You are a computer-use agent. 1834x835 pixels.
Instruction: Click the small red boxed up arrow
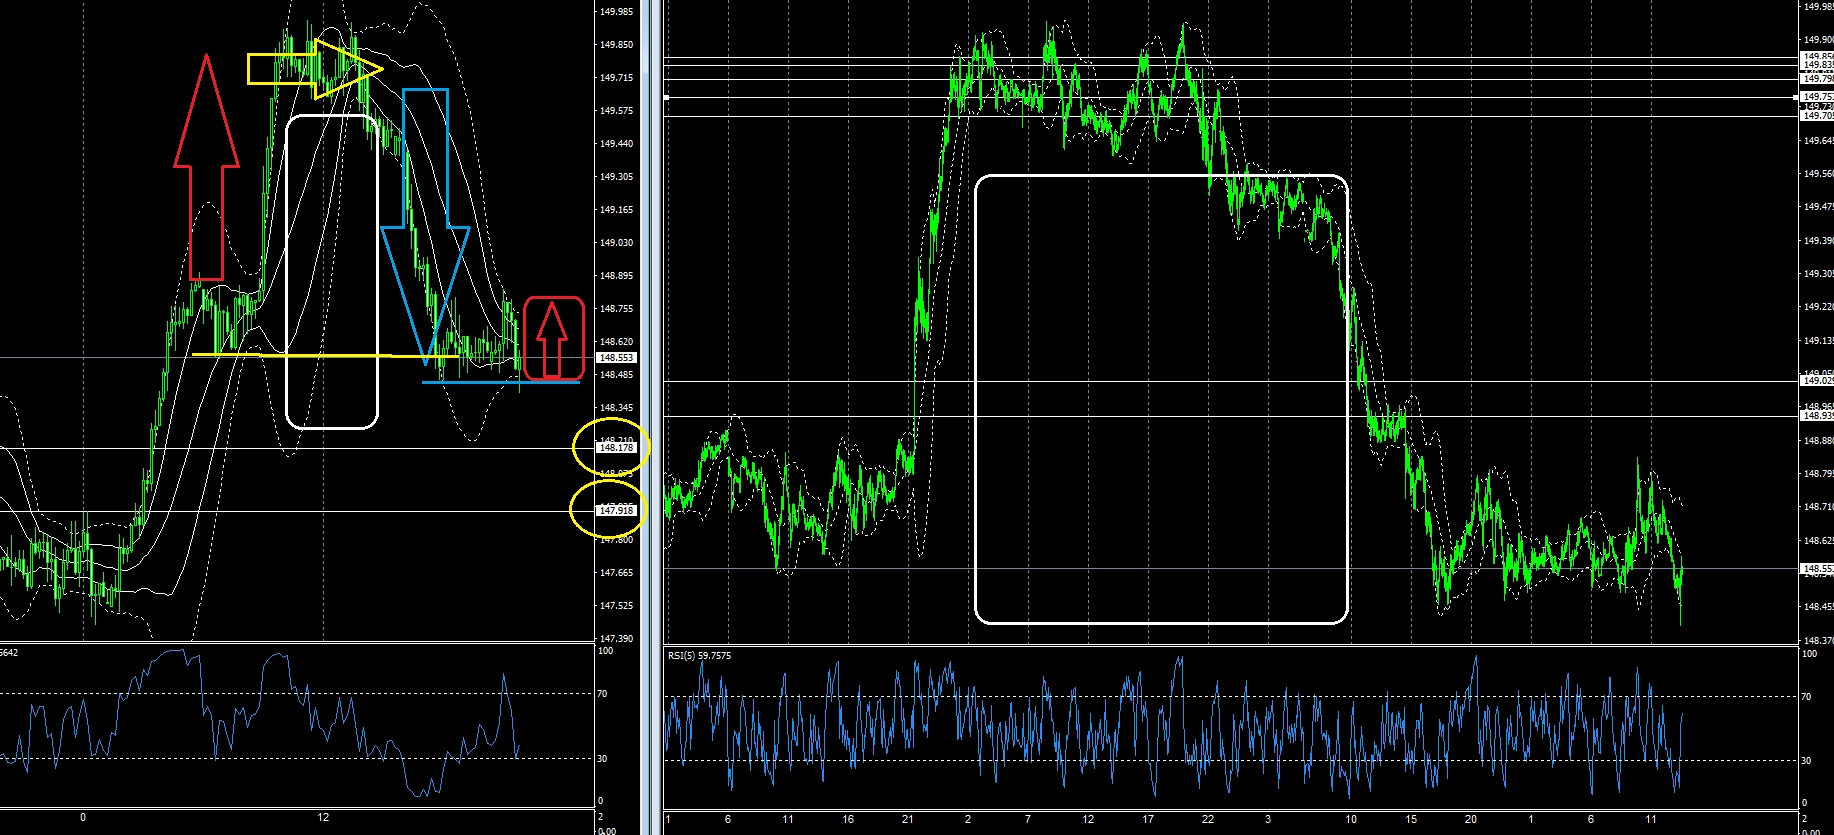(553, 338)
